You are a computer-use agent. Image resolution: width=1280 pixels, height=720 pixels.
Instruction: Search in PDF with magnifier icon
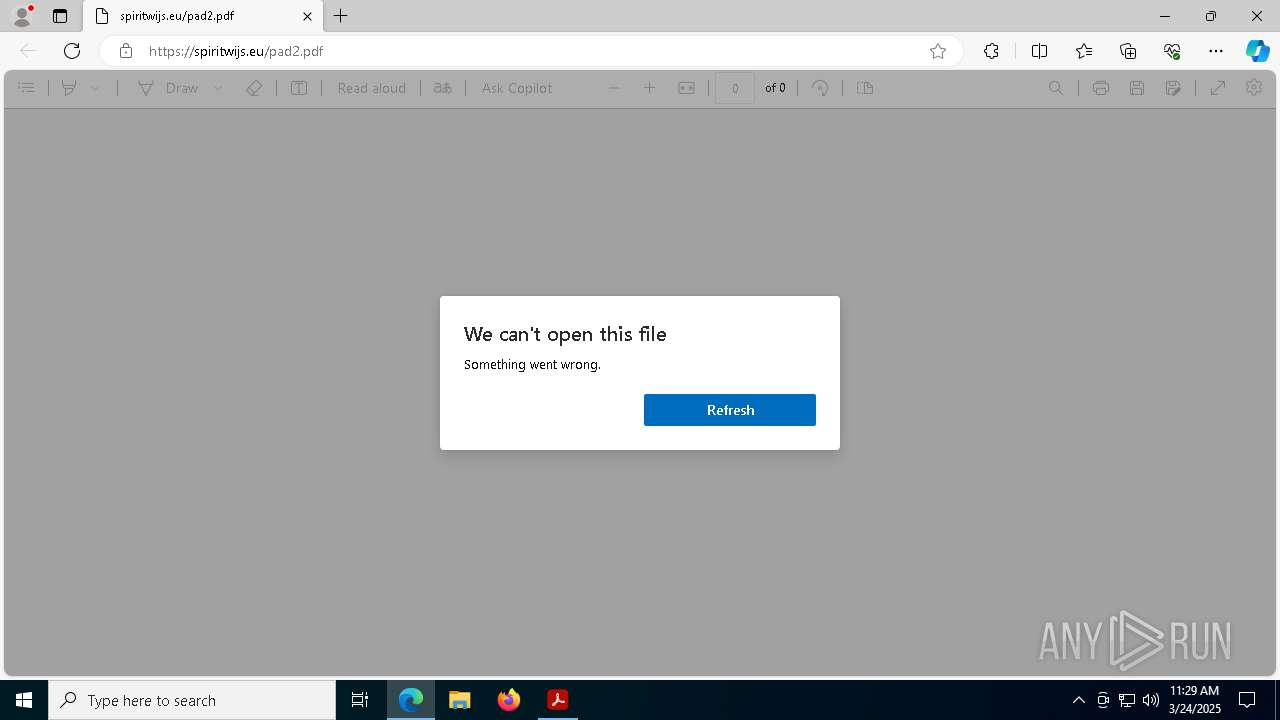[x=1056, y=88]
